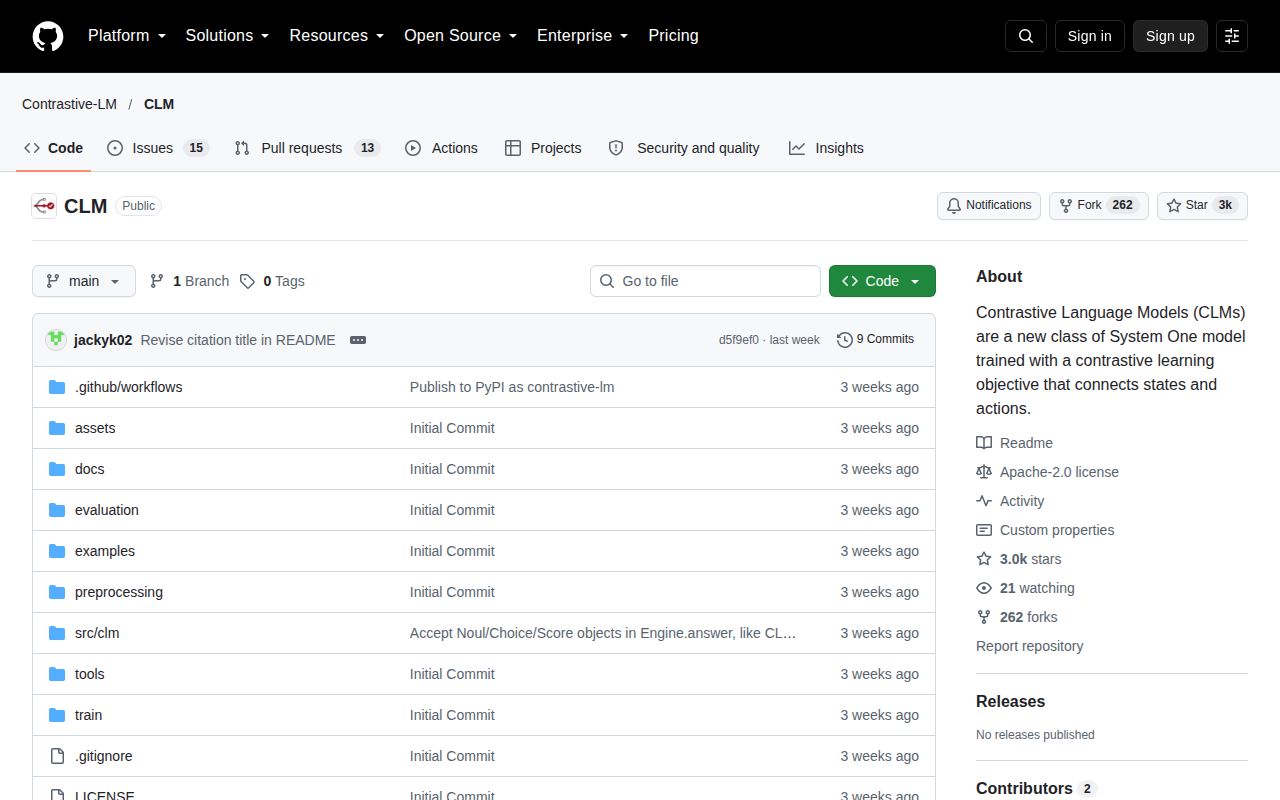This screenshot has width=1280, height=800.
Task: Open the green Code dropdown button
Action: [x=882, y=281]
